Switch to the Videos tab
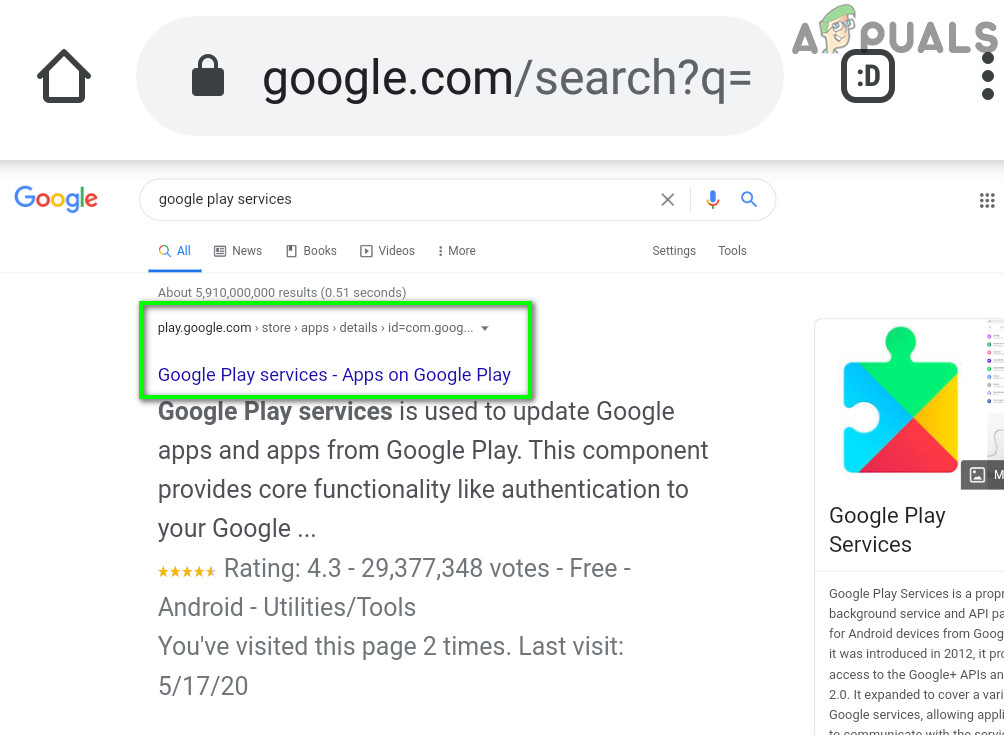The width and height of the screenshot is (1004, 735). tap(388, 251)
